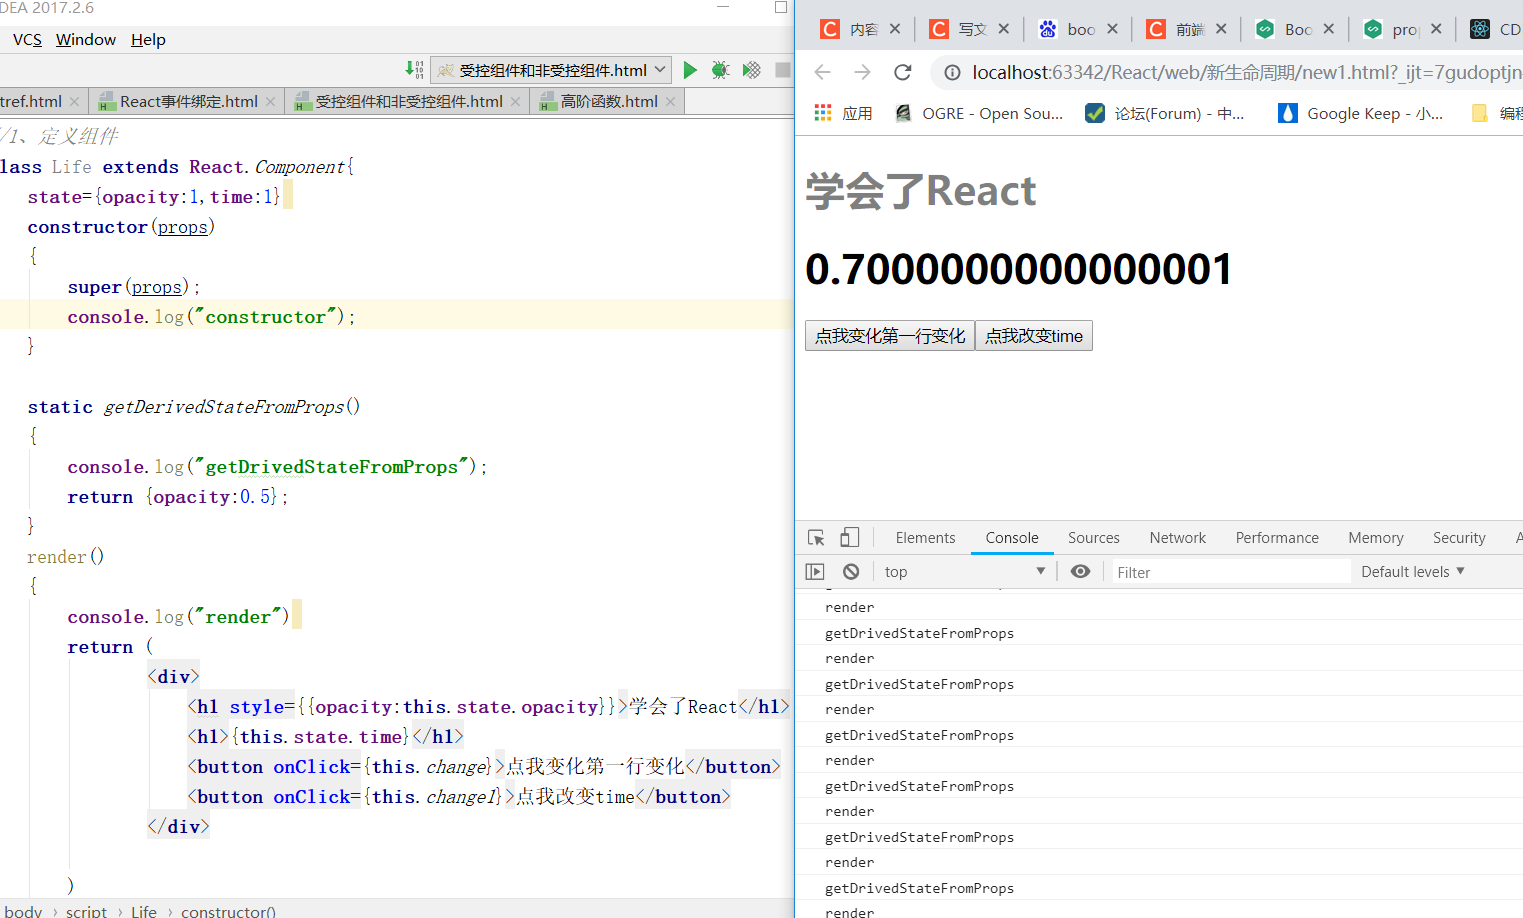Open the Default levels dropdown
Screen dimensions: 1523x918
(x=1412, y=572)
